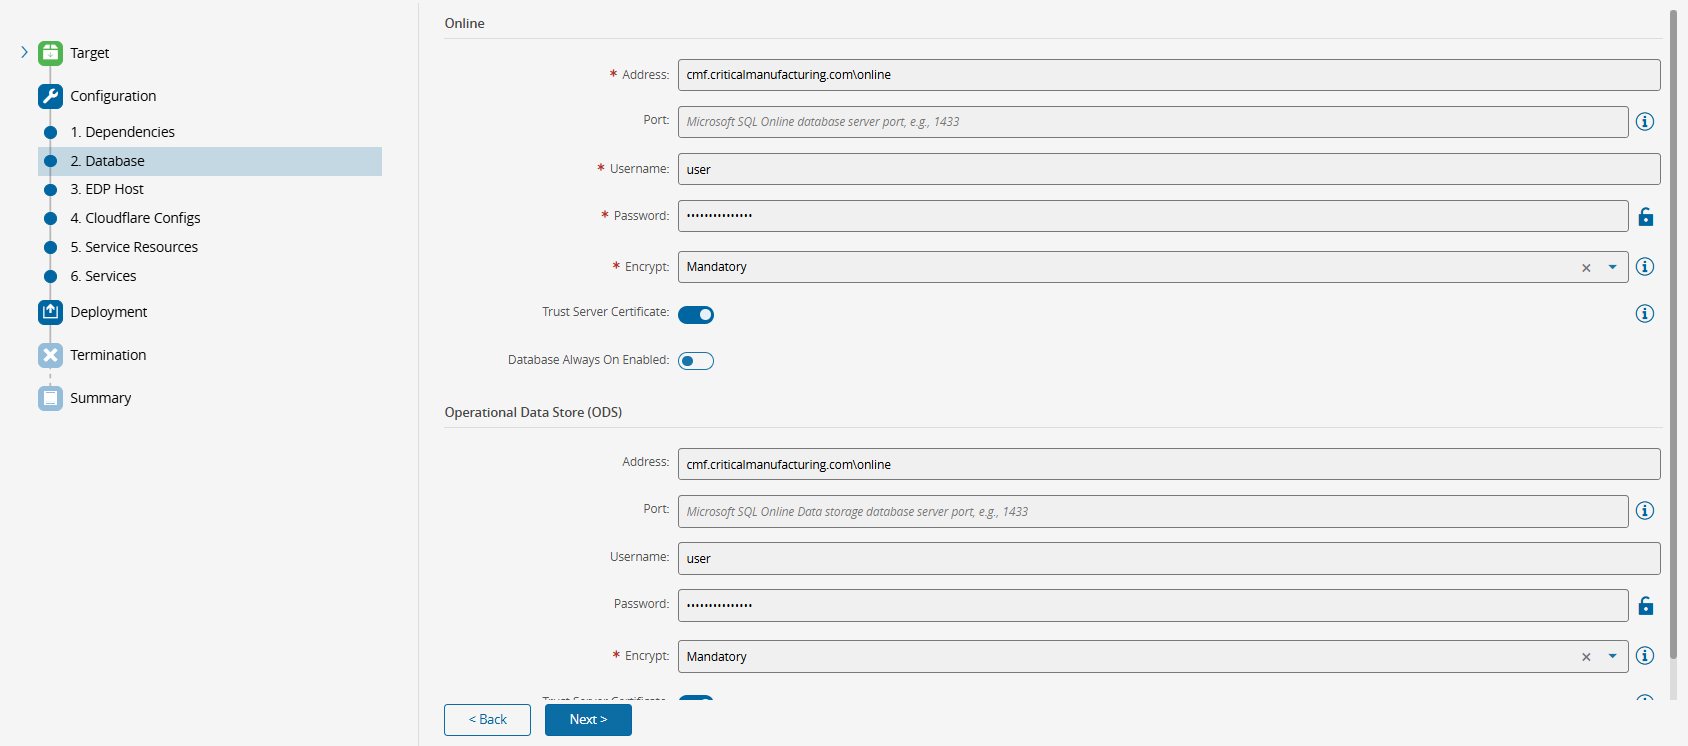Click the ODS password unlock icon
1688x746 pixels.
coord(1645,605)
